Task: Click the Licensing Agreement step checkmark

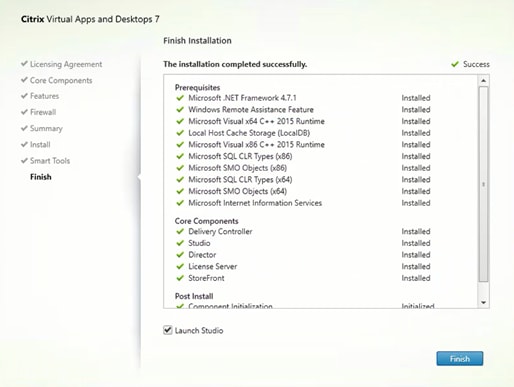Action: click(24, 63)
